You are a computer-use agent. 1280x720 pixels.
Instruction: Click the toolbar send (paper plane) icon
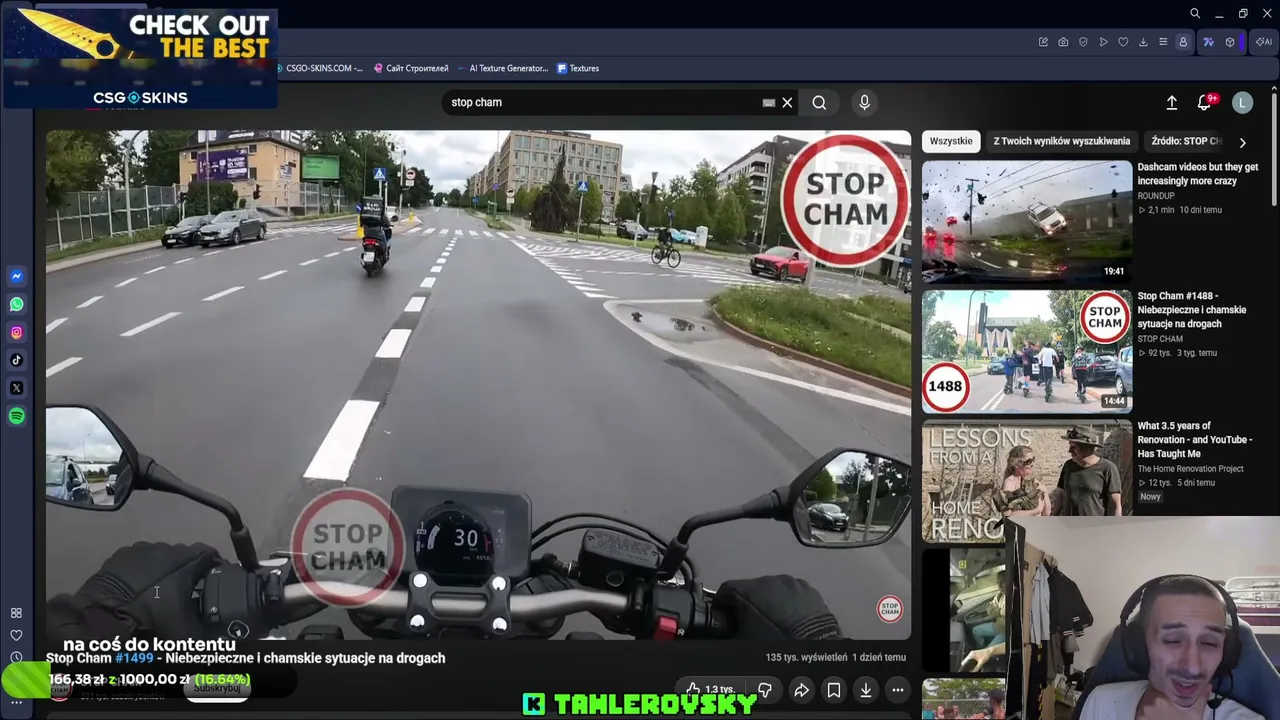click(x=1103, y=42)
